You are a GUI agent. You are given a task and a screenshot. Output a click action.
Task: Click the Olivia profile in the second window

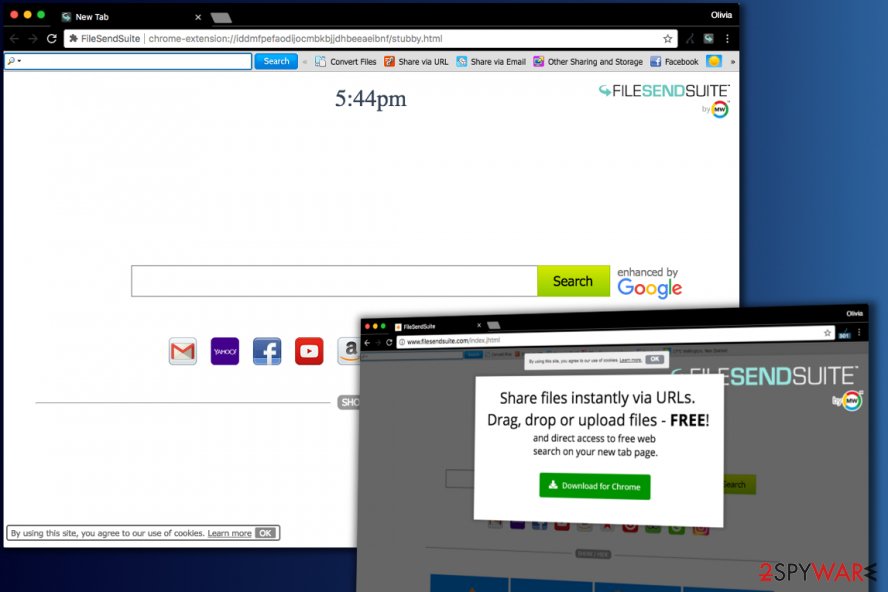pyautogui.click(x=855, y=313)
